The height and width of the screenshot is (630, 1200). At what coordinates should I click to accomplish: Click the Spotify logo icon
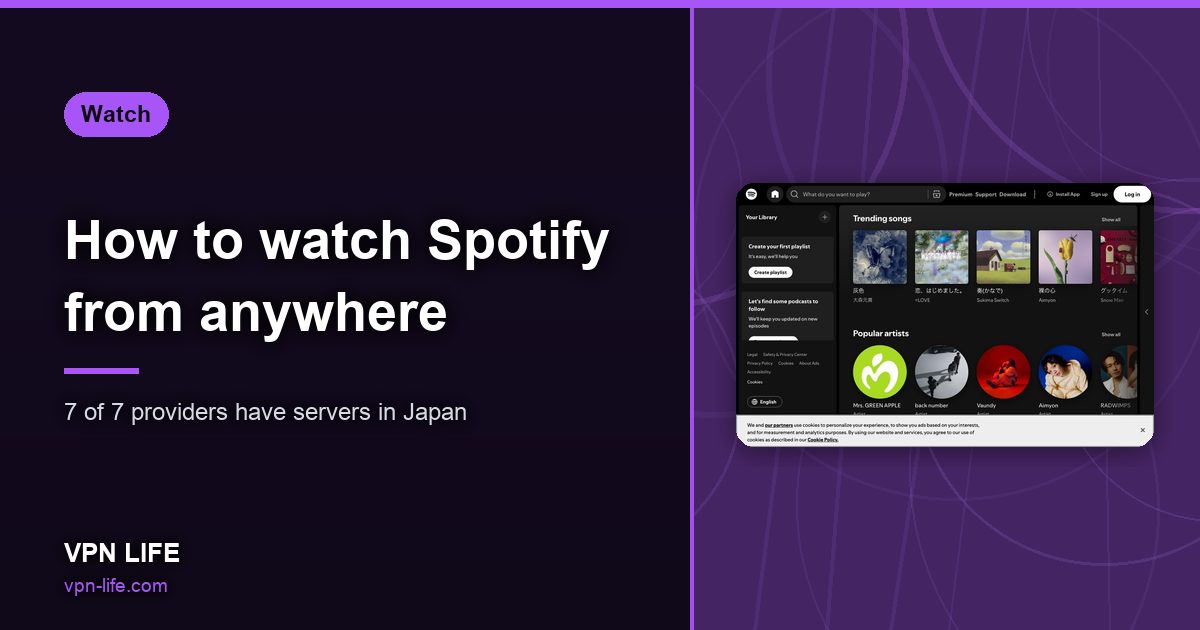pos(751,194)
